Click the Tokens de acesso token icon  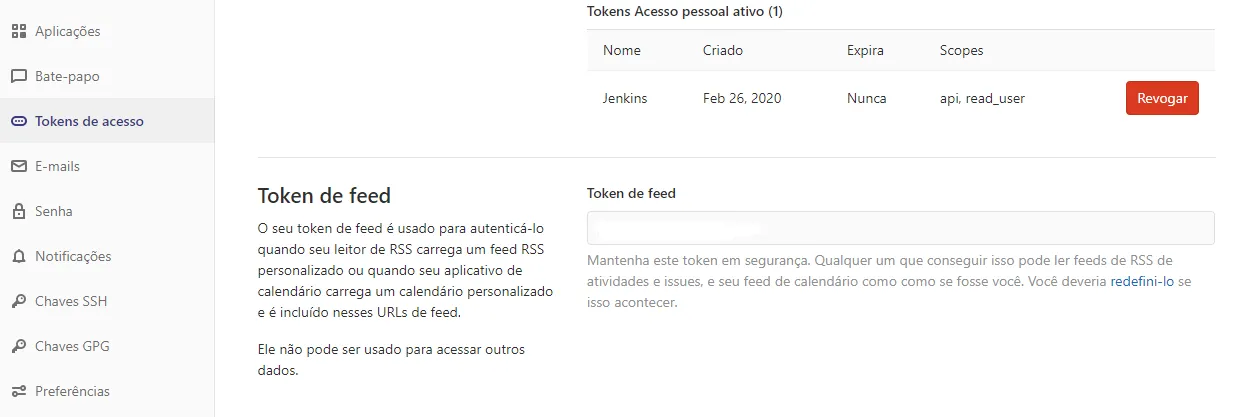(x=18, y=121)
